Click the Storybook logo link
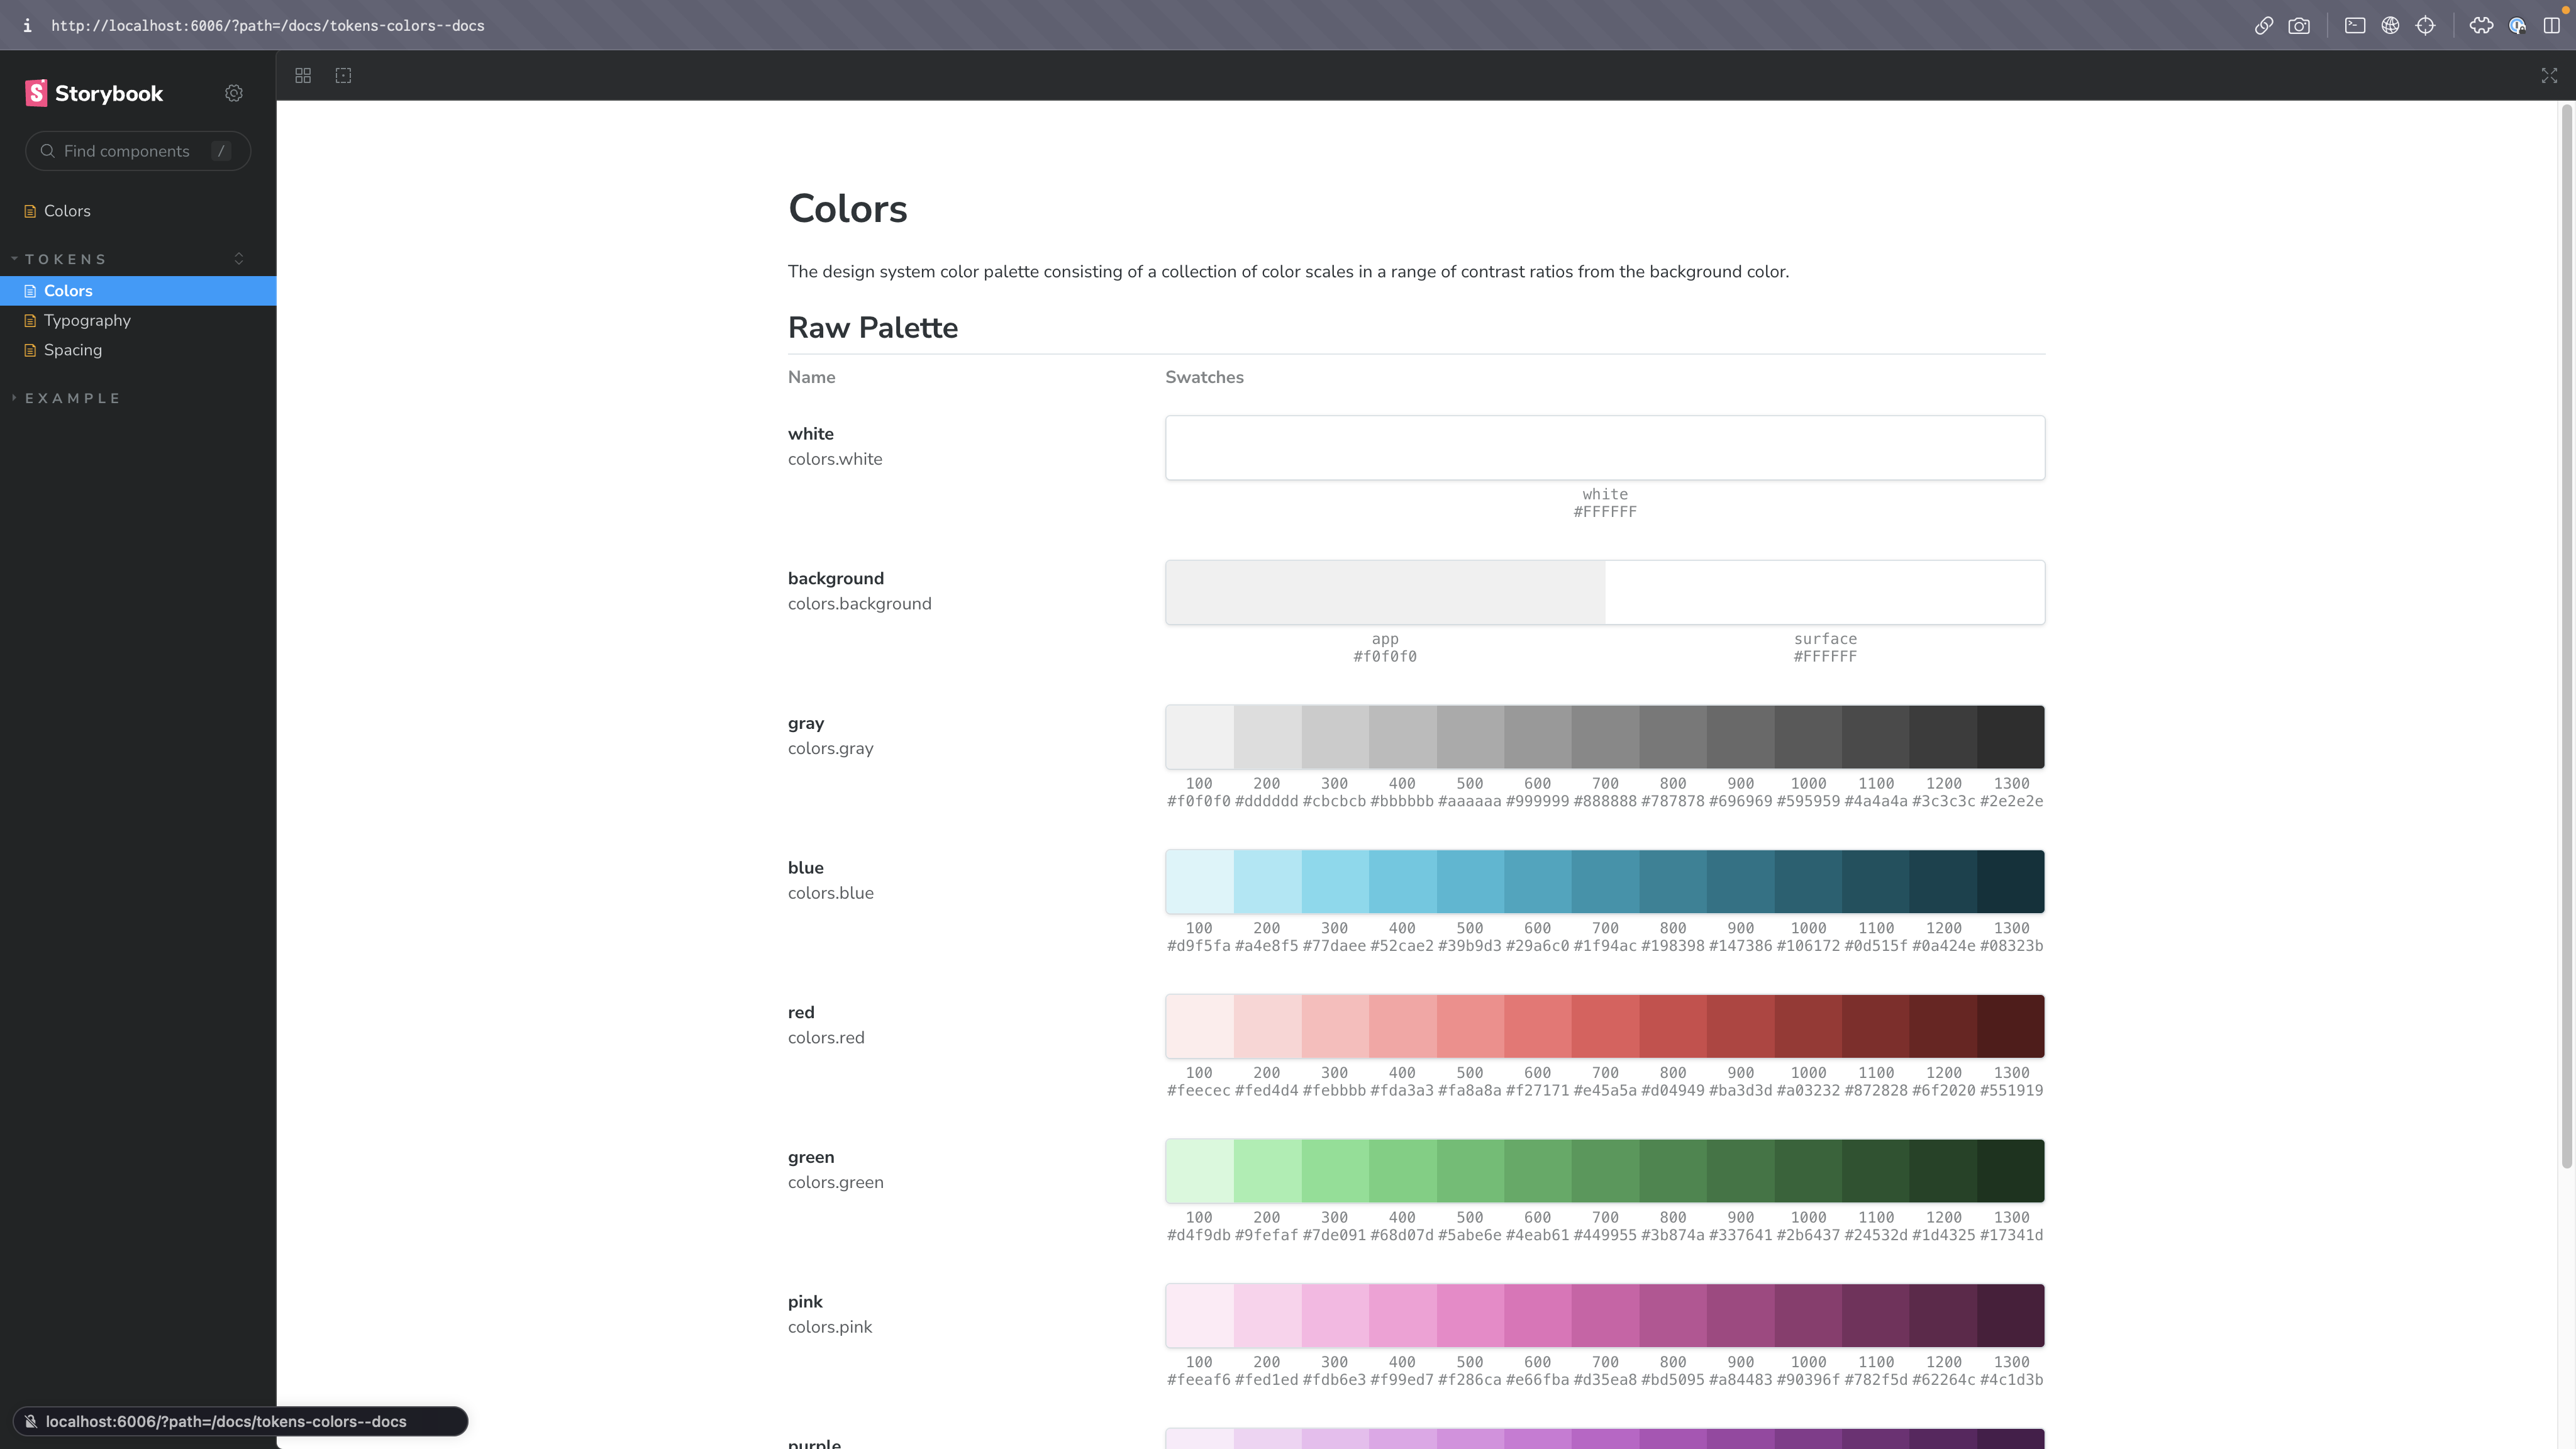 (94, 92)
